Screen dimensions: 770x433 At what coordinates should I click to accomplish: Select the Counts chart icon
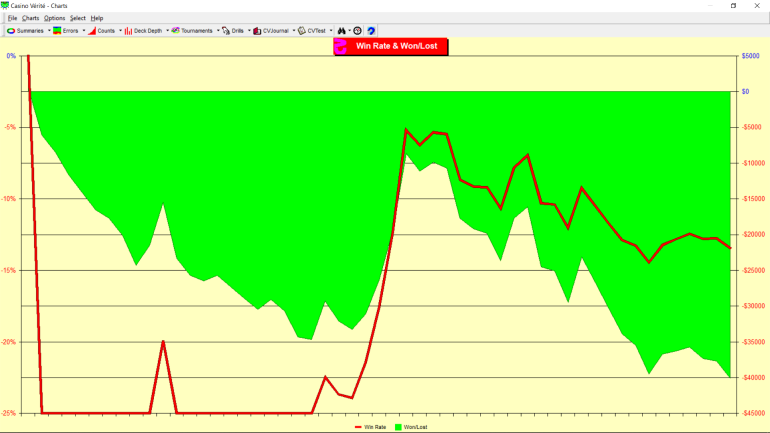(x=93, y=31)
